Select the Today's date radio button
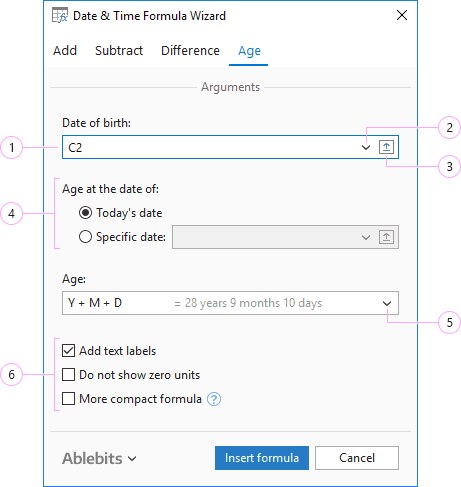Viewport: 461px width, 487px height. pyautogui.click(x=85, y=213)
